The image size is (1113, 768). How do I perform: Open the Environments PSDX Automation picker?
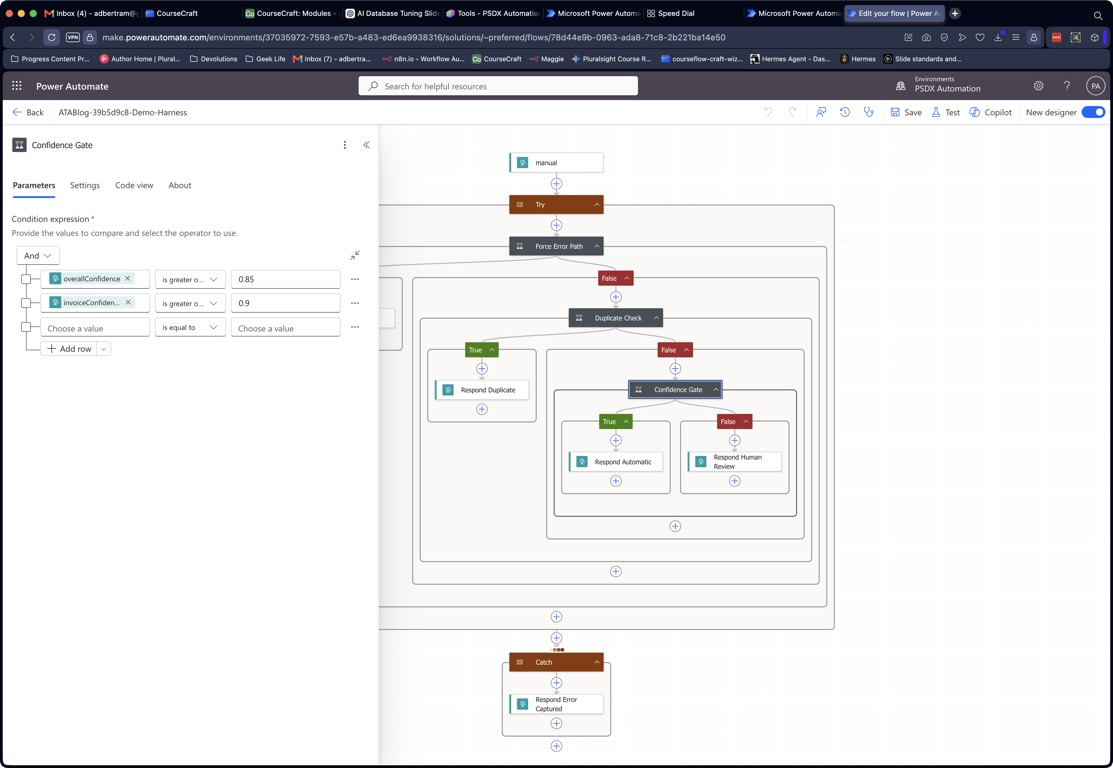click(939, 84)
